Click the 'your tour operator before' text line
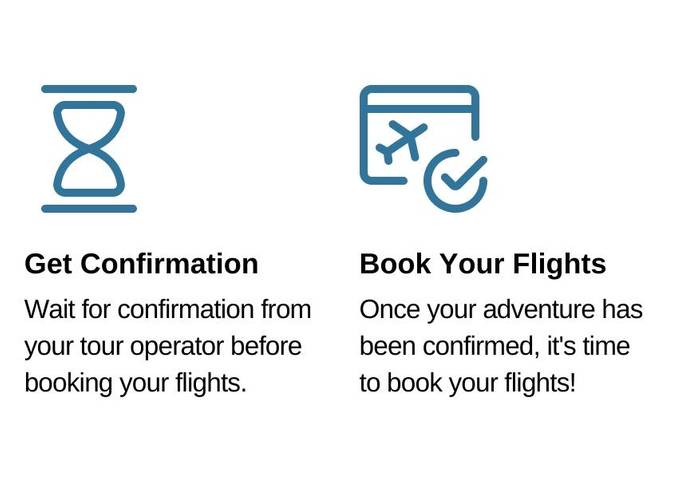This screenshot has height=496, width=680. 161,347
